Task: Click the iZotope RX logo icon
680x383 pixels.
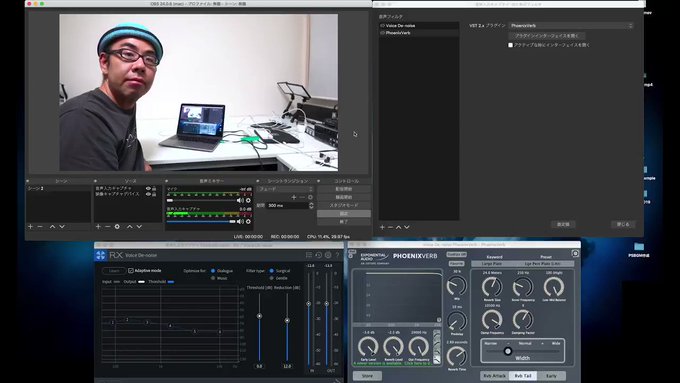Action: click(x=101, y=255)
